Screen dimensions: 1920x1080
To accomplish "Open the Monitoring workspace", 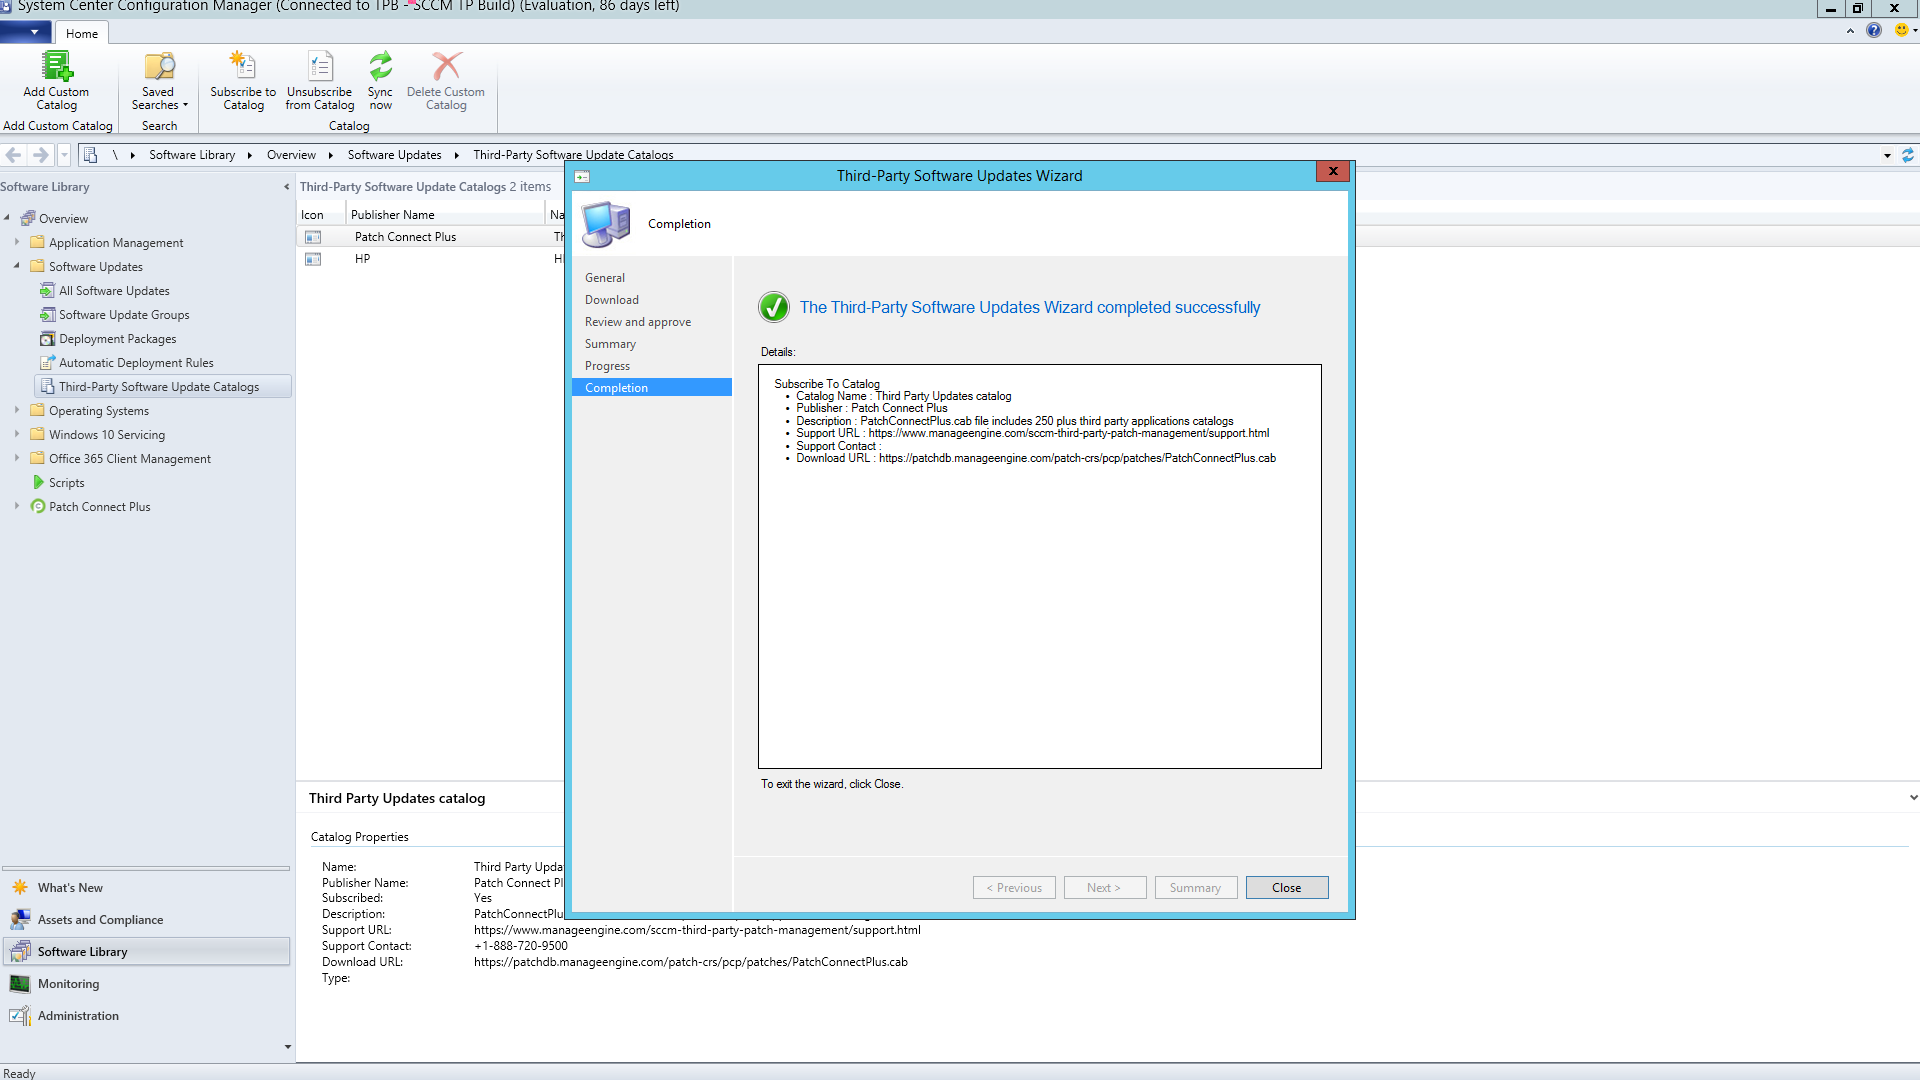I will click(x=68, y=984).
